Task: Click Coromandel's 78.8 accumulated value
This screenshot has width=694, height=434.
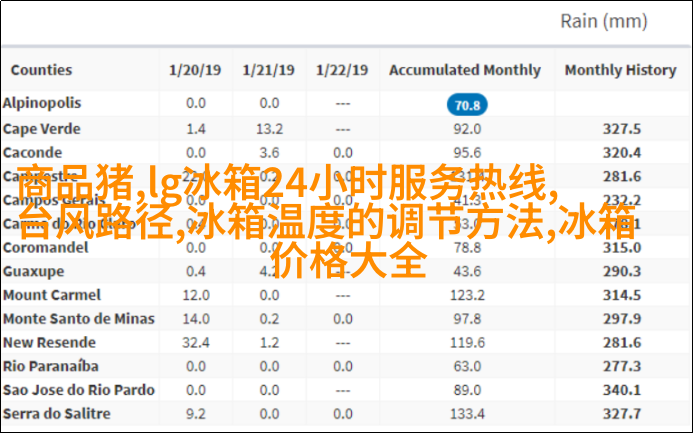Action: (x=467, y=247)
